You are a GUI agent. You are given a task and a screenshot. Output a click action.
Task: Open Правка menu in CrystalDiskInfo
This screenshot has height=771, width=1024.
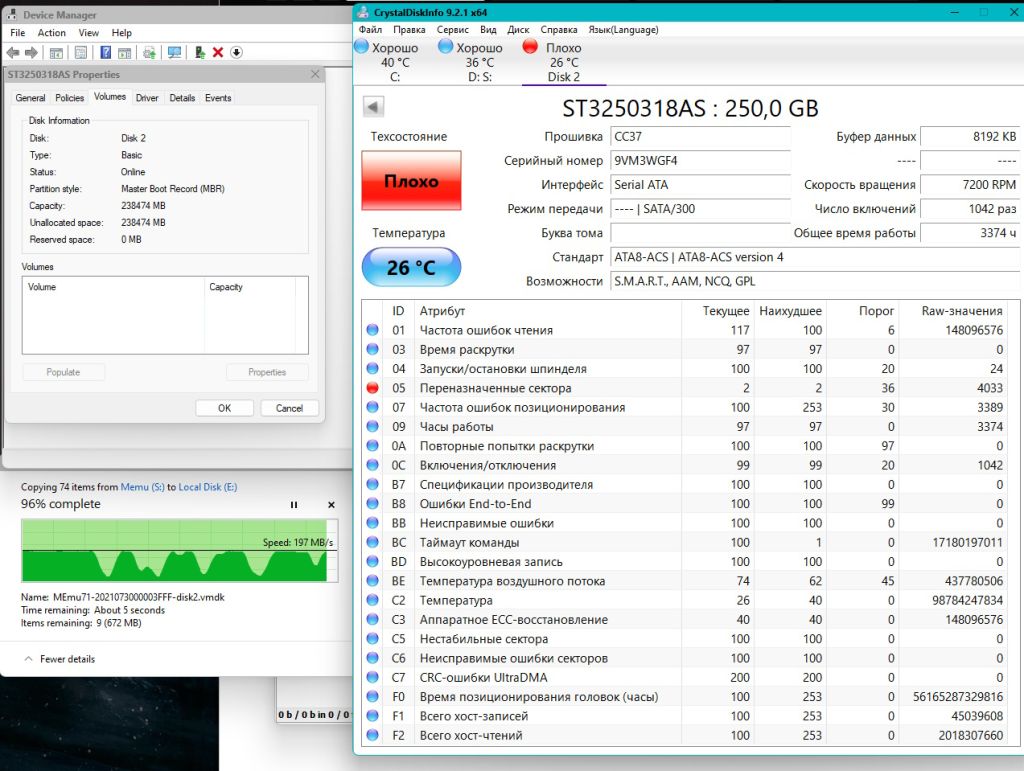[409, 29]
